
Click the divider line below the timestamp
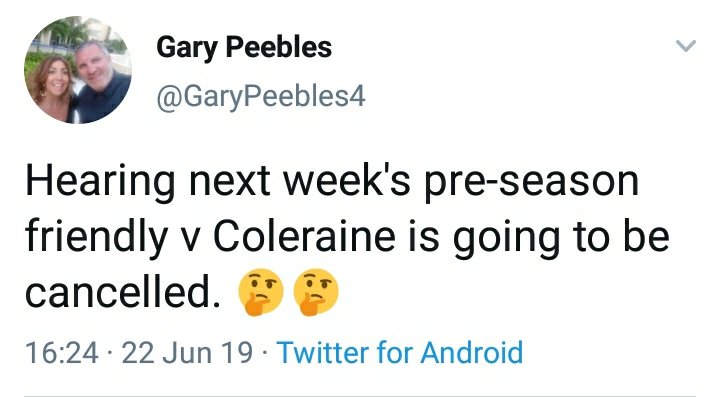360,395
